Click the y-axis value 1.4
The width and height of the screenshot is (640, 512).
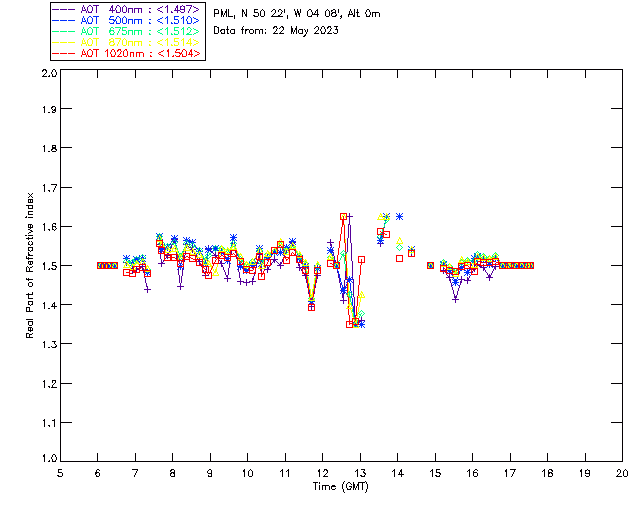[49, 305]
